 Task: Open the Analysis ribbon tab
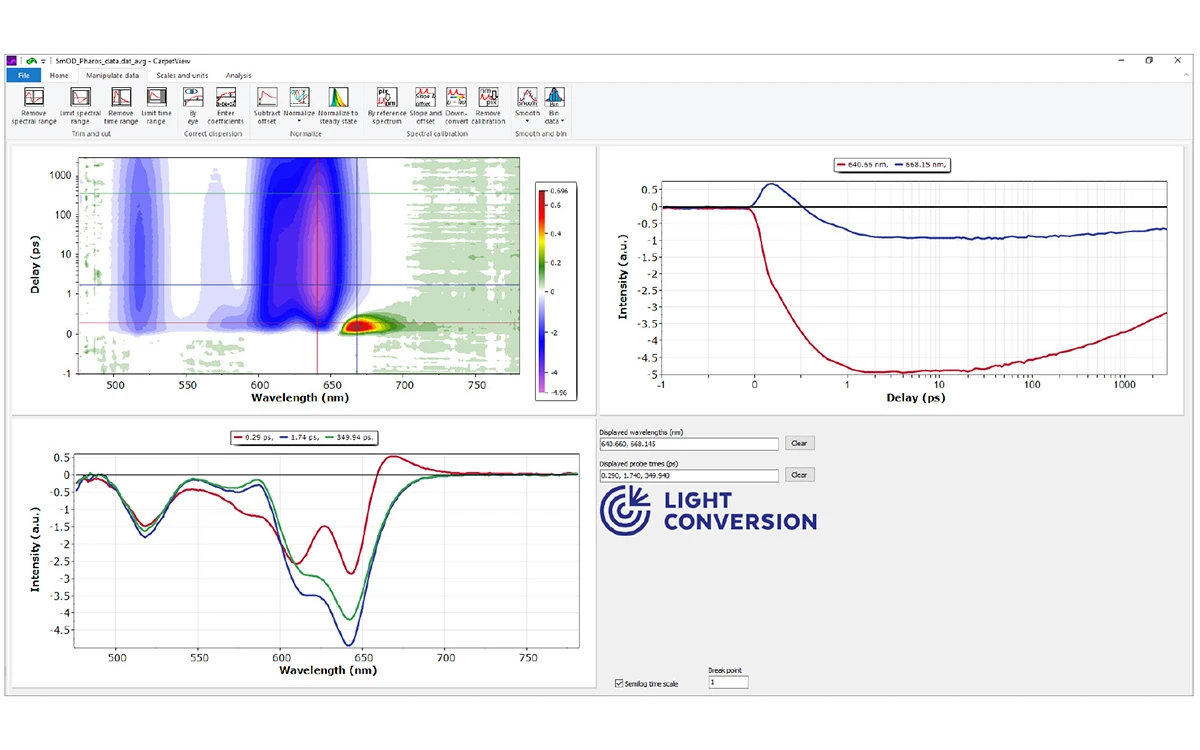[x=238, y=75]
